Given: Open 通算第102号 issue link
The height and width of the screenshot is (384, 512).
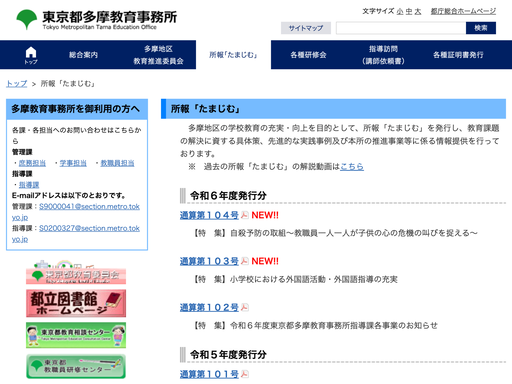Looking at the screenshot, I should (209, 307).
